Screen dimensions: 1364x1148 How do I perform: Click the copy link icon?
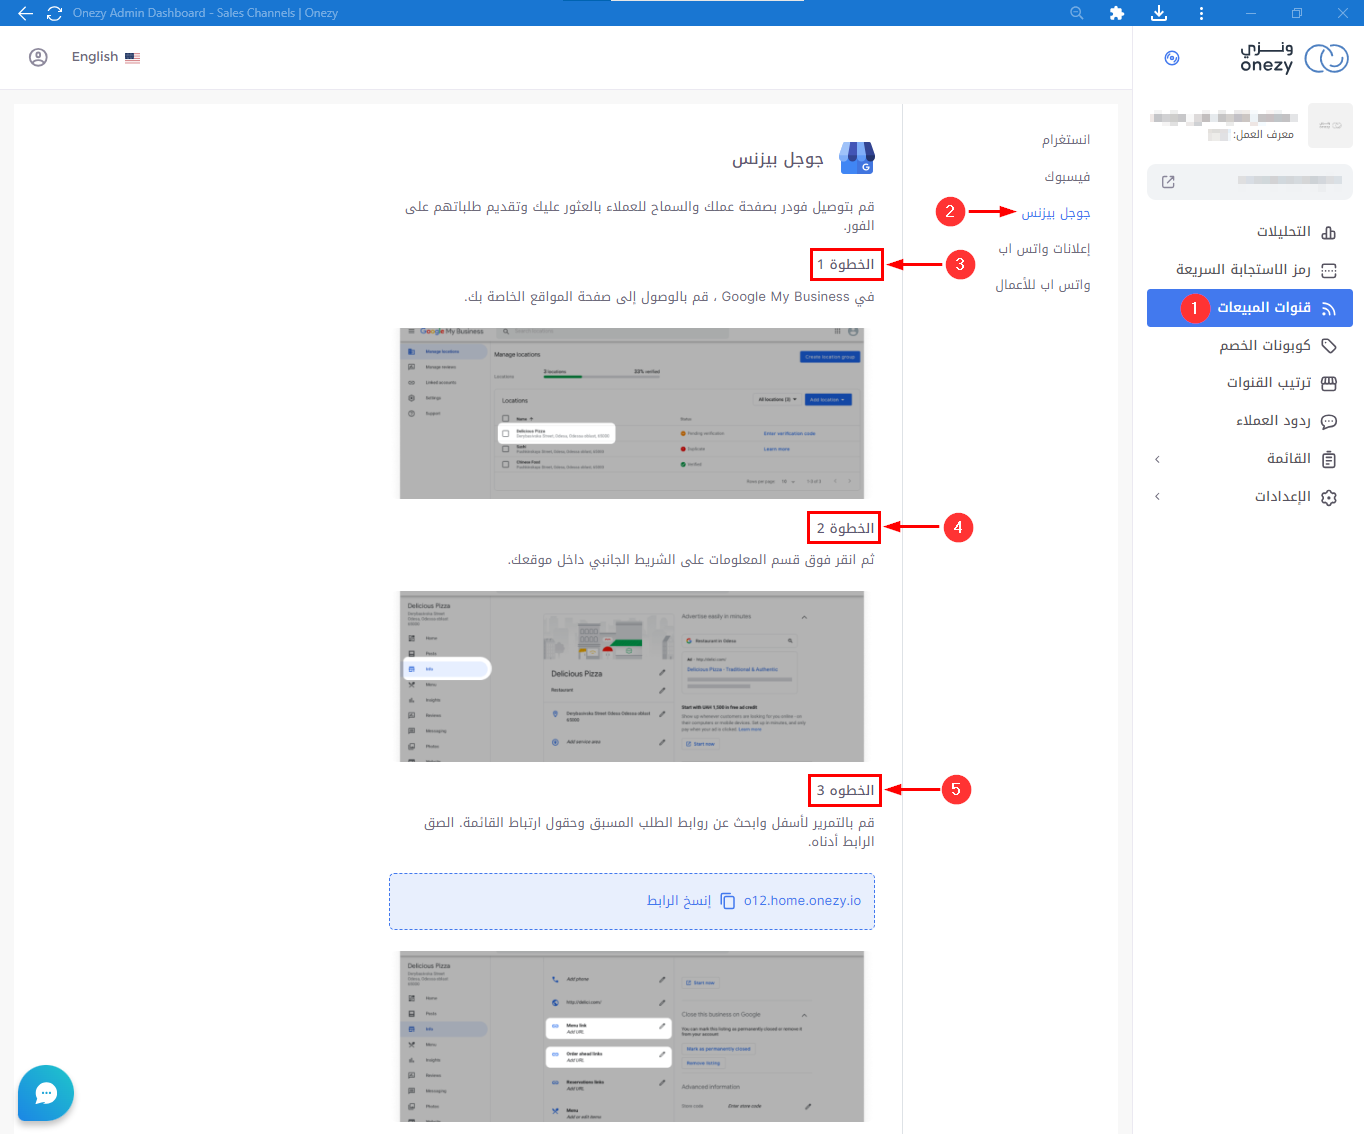pyautogui.click(x=728, y=901)
